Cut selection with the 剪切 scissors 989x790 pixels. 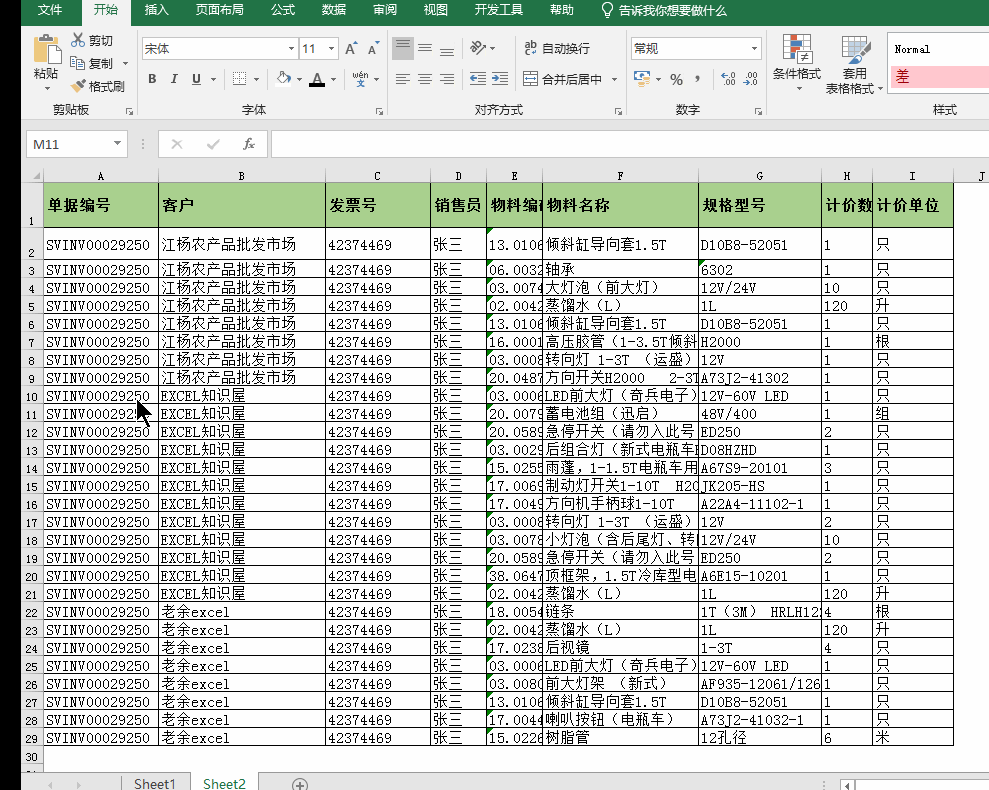92,41
